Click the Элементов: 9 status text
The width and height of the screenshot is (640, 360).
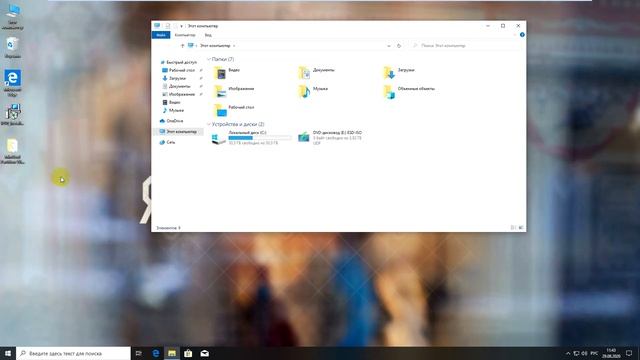point(168,228)
